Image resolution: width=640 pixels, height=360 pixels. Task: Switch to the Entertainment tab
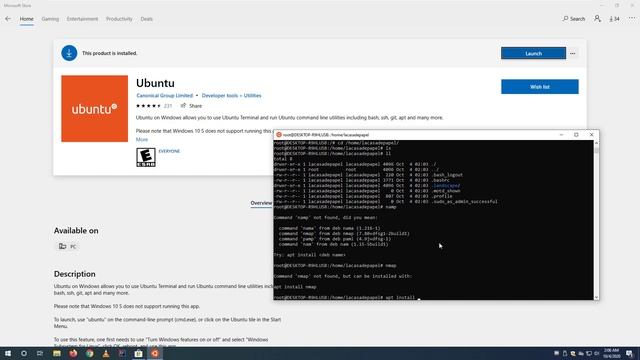82,19
